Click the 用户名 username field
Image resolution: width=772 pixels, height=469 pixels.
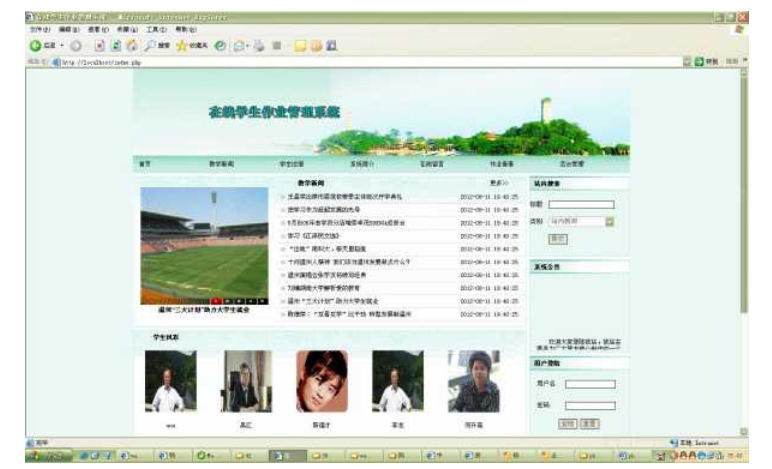(590, 384)
